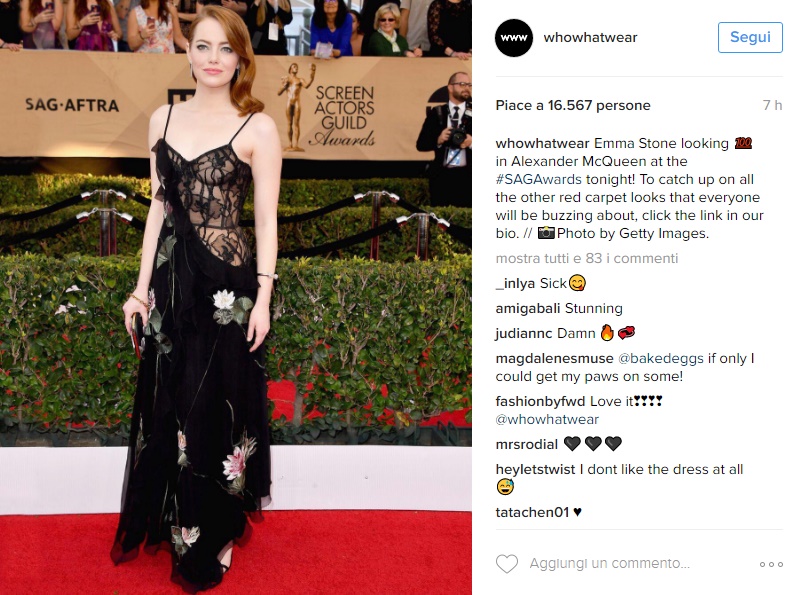Click the @bakedeggs mention
This screenshot has height=595, width=787.
point(661,359)
